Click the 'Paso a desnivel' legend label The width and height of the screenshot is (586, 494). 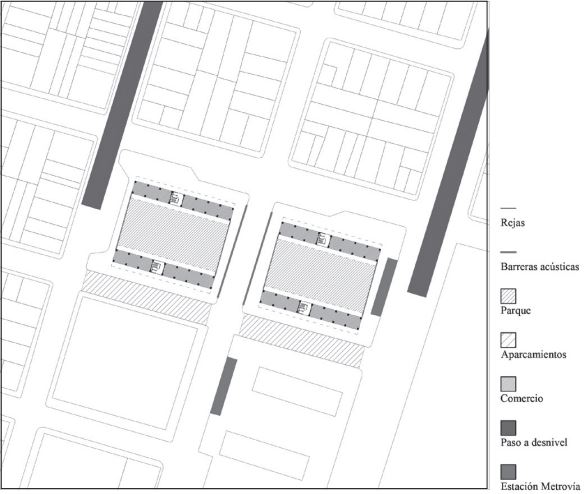pyautogui.click(x=534, y=442)
